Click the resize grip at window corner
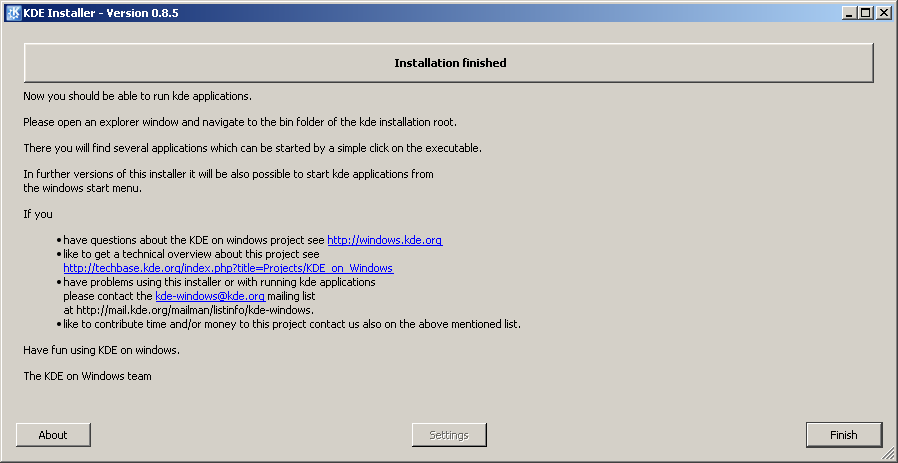This screenshot has width=898, height=463. 886,453
